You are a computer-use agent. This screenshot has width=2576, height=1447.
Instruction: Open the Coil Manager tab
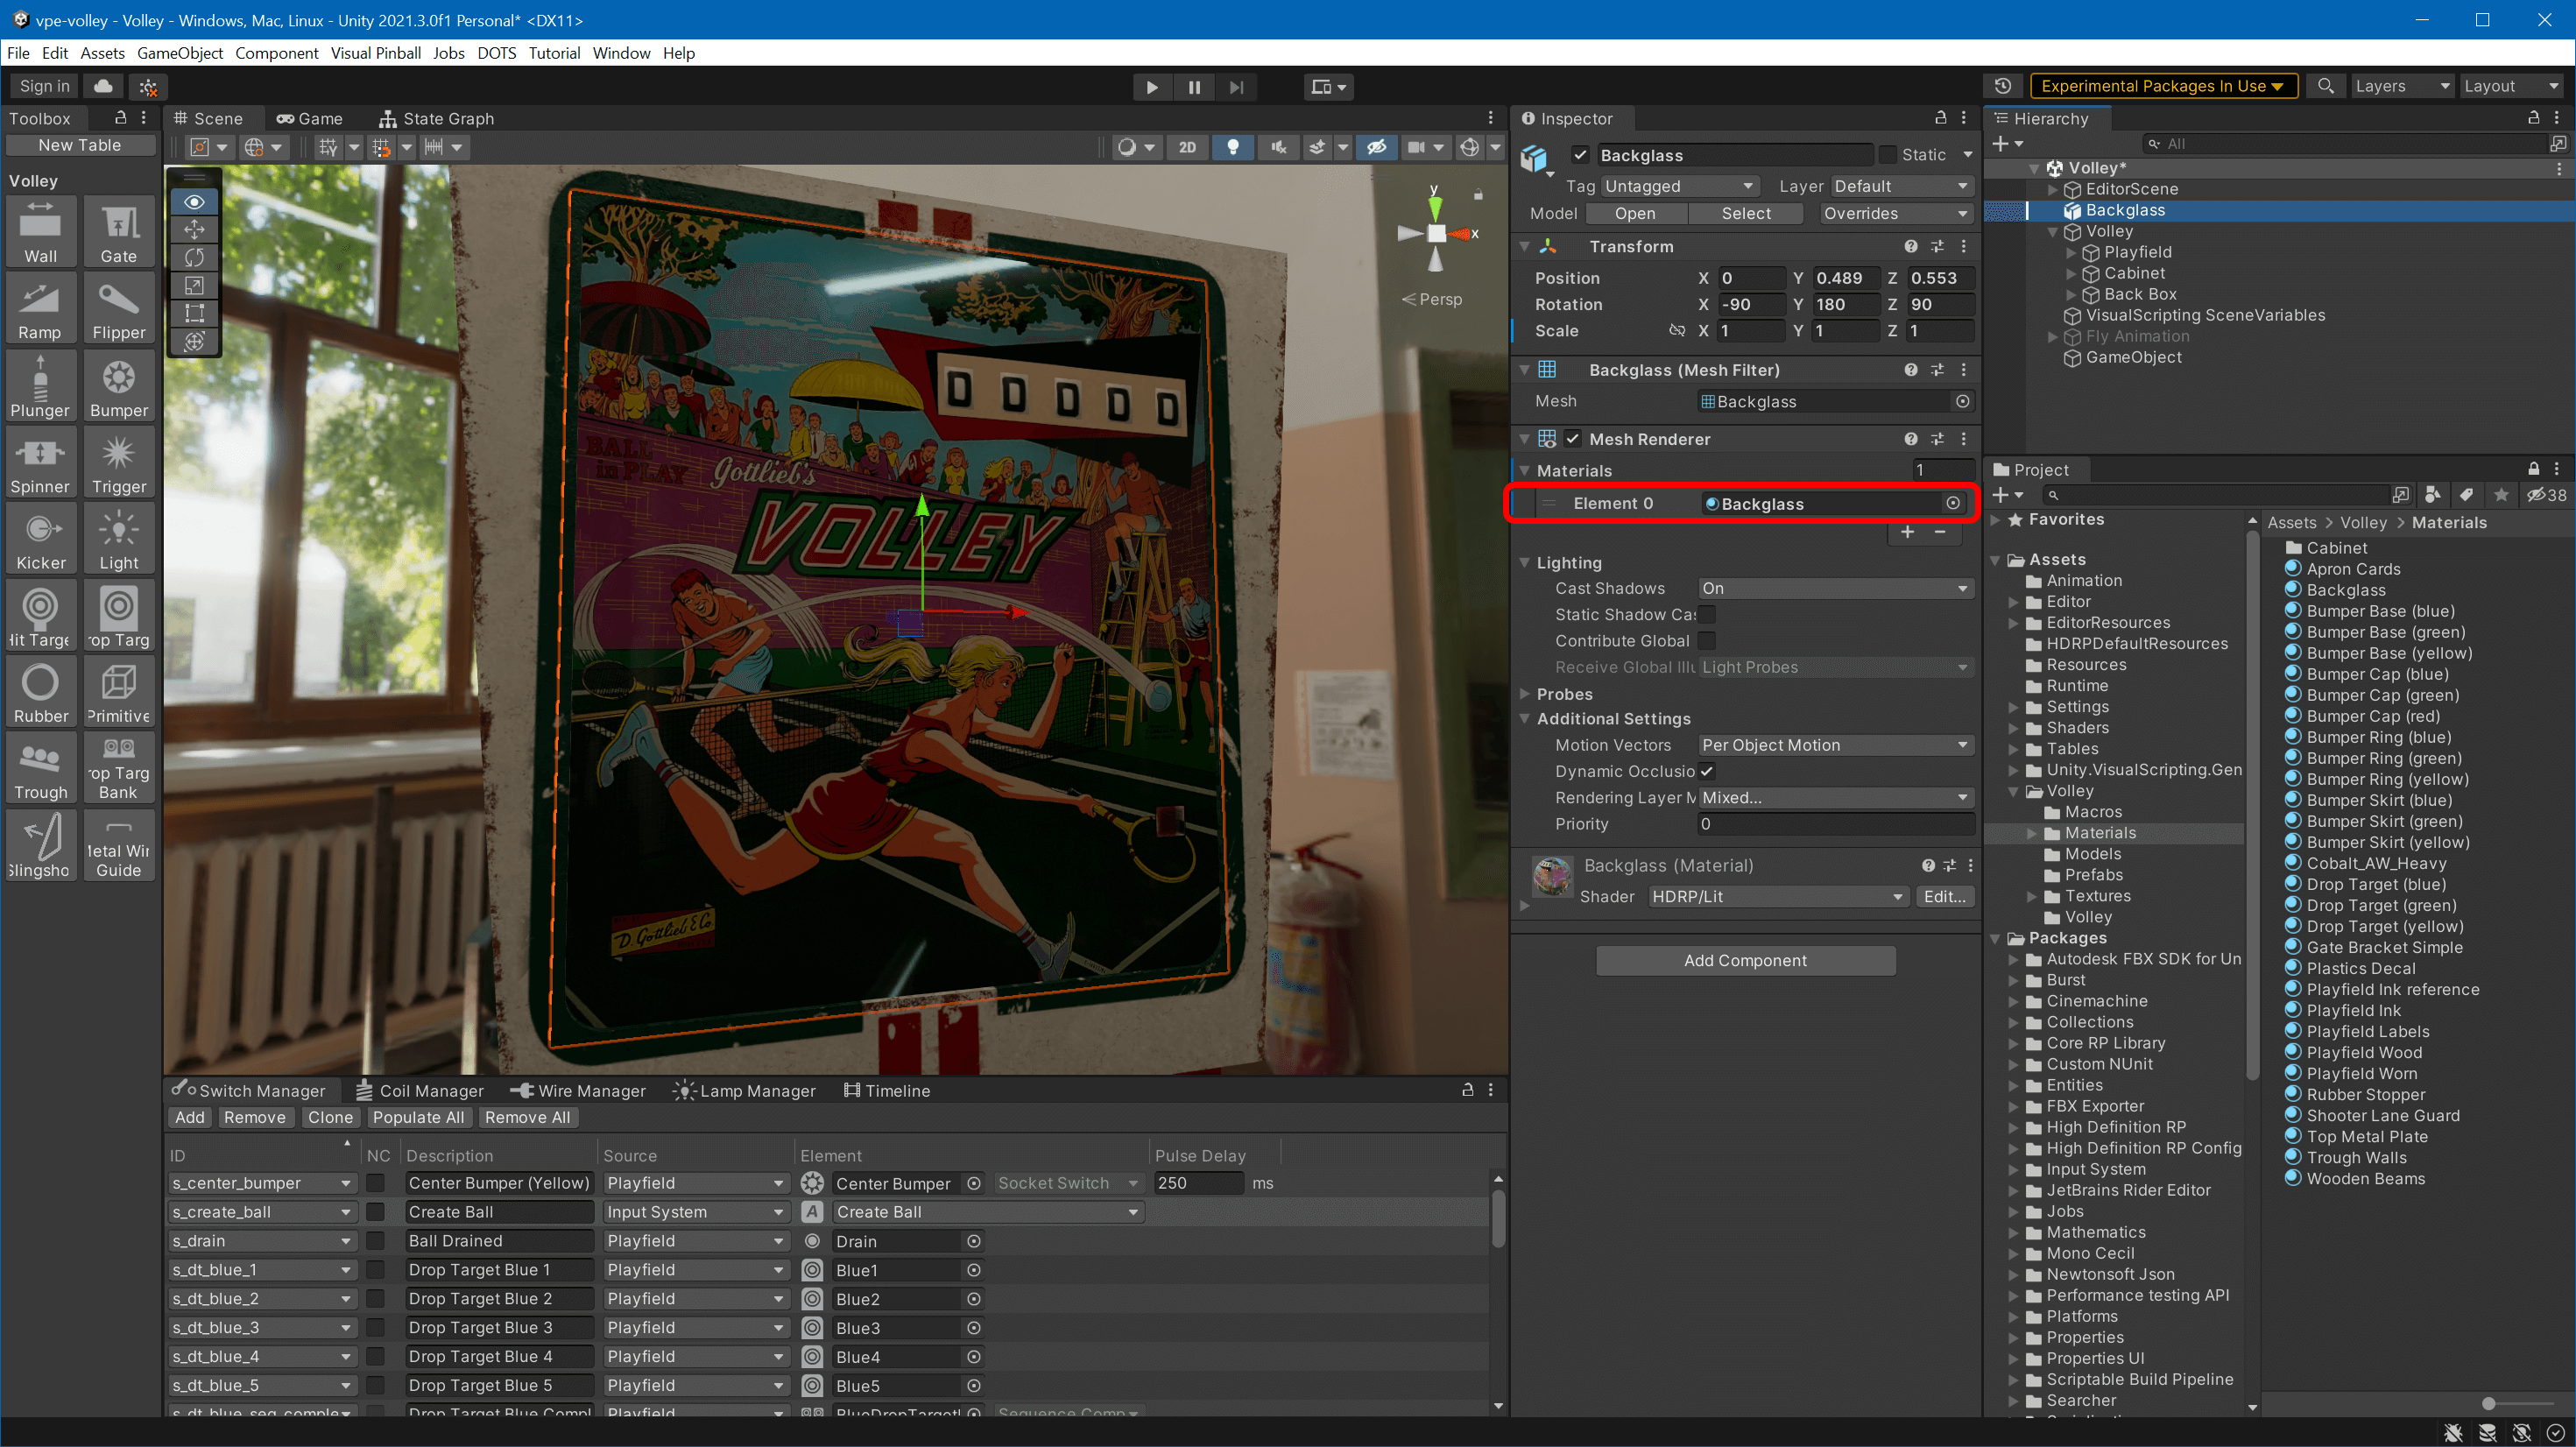419,1090
